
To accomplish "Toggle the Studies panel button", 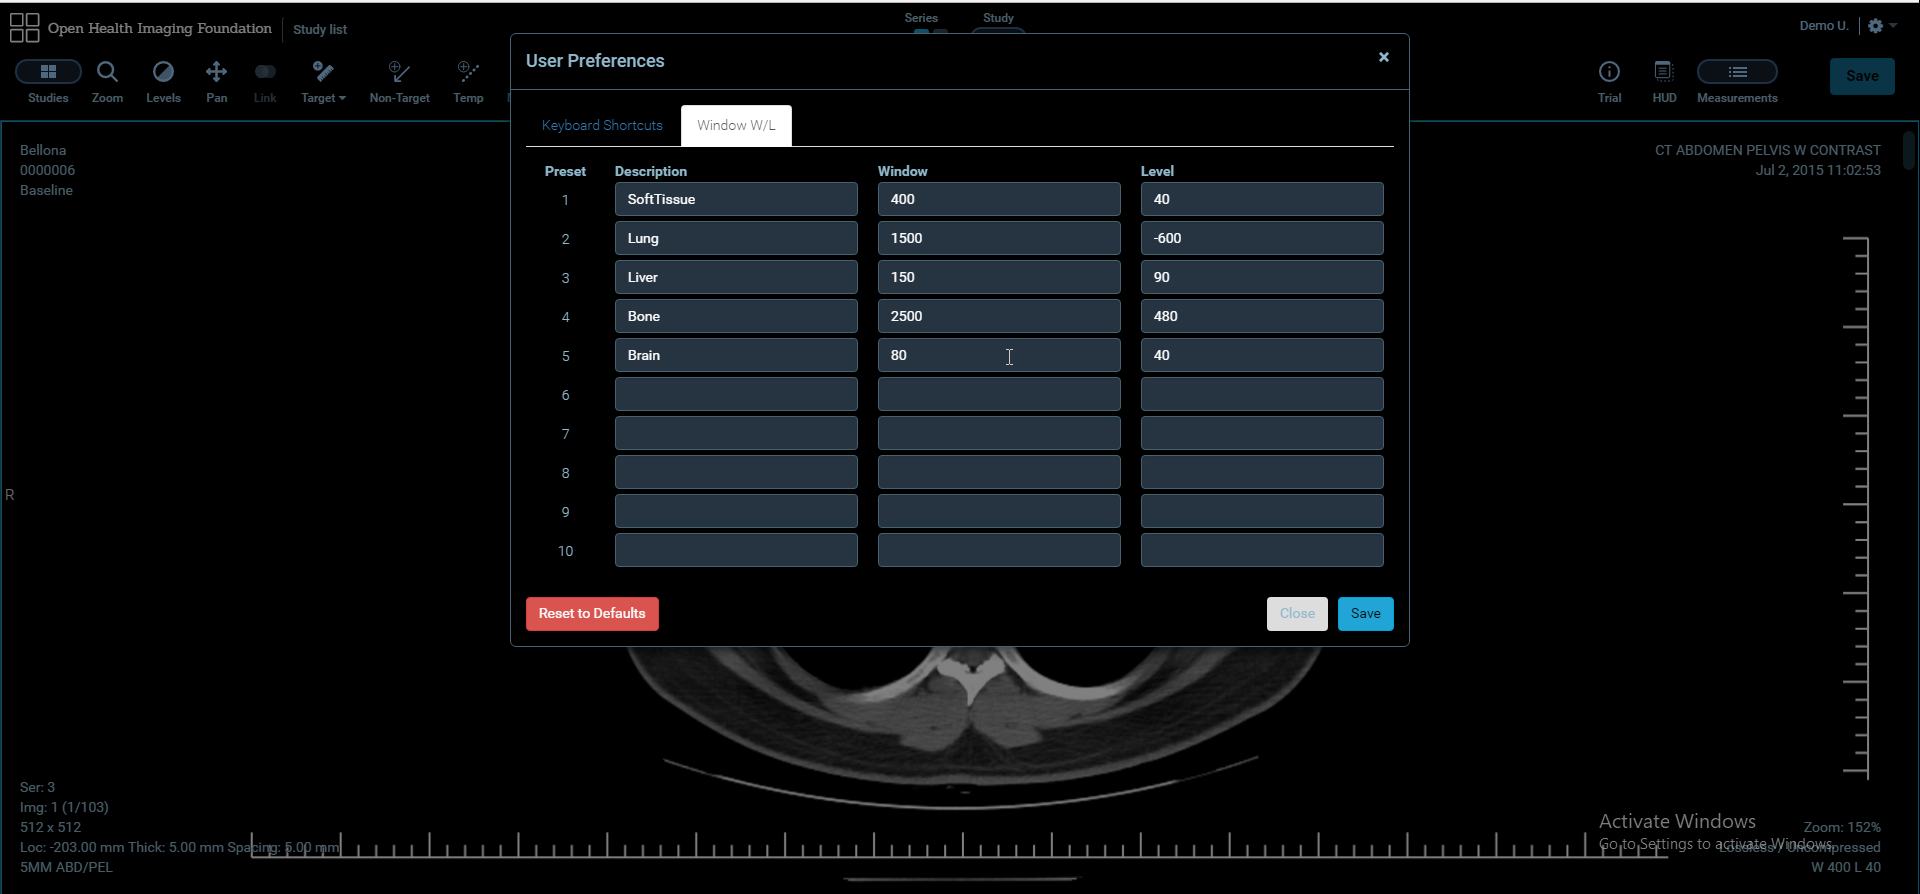I will tap(48, 72).
